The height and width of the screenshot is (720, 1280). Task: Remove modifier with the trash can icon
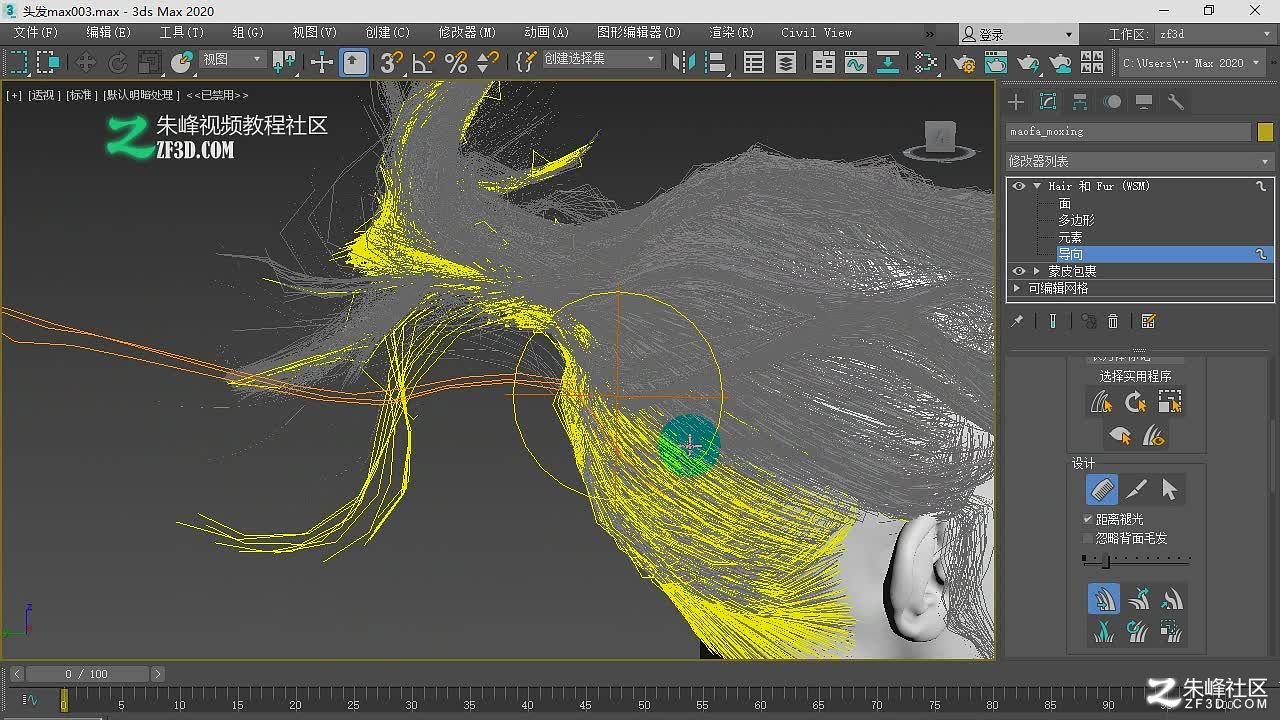pyautogui.click(x=1113, y=321)
